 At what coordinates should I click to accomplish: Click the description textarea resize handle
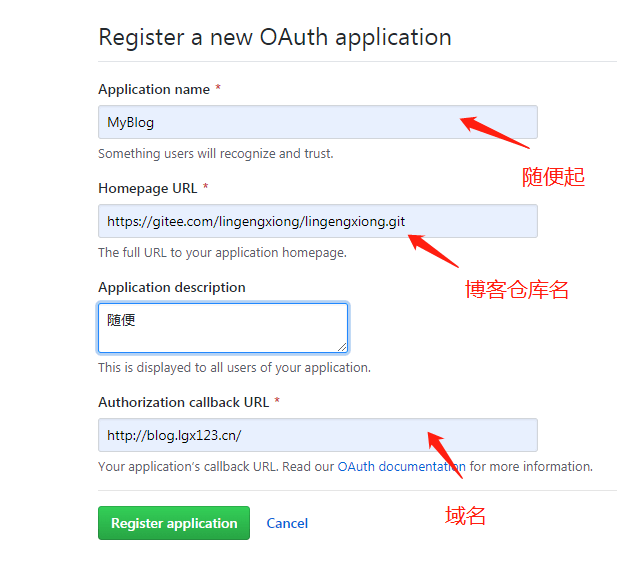342,346
